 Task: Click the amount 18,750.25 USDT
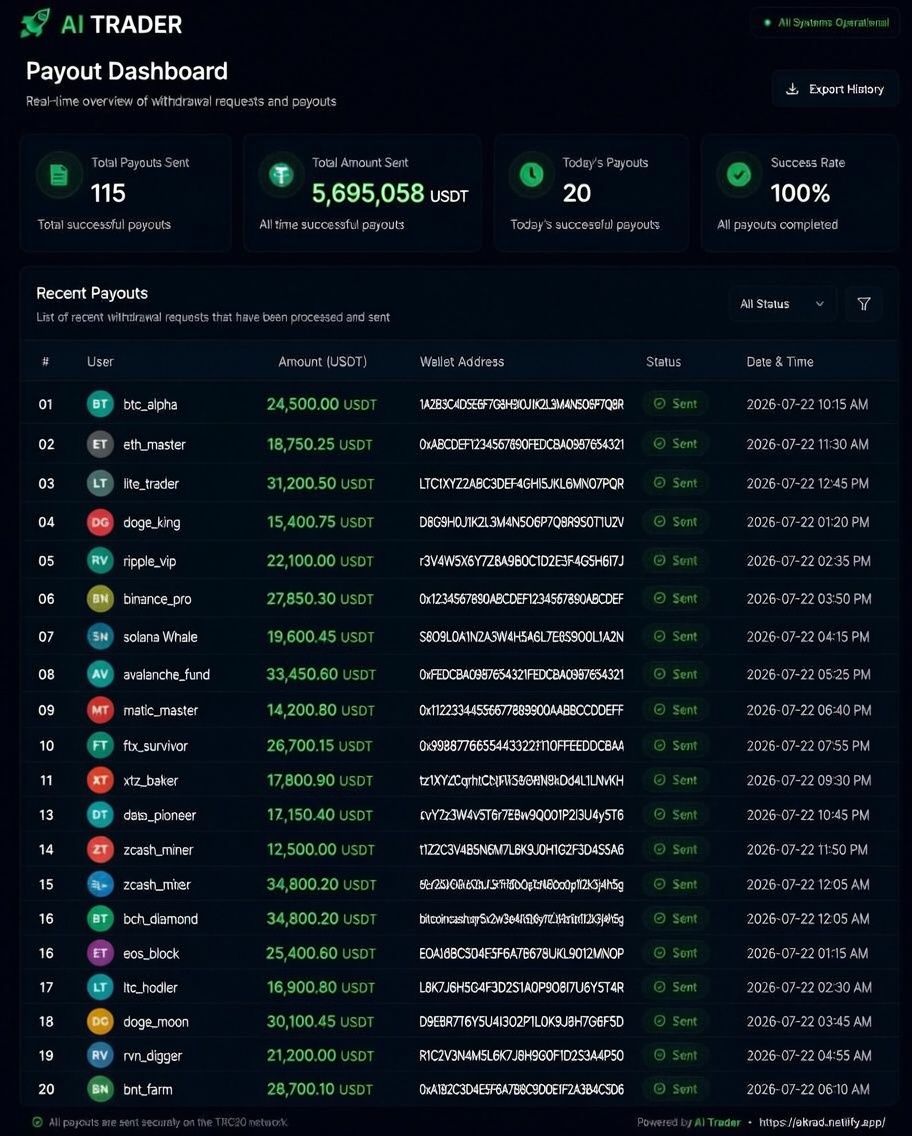coord(319,444)
